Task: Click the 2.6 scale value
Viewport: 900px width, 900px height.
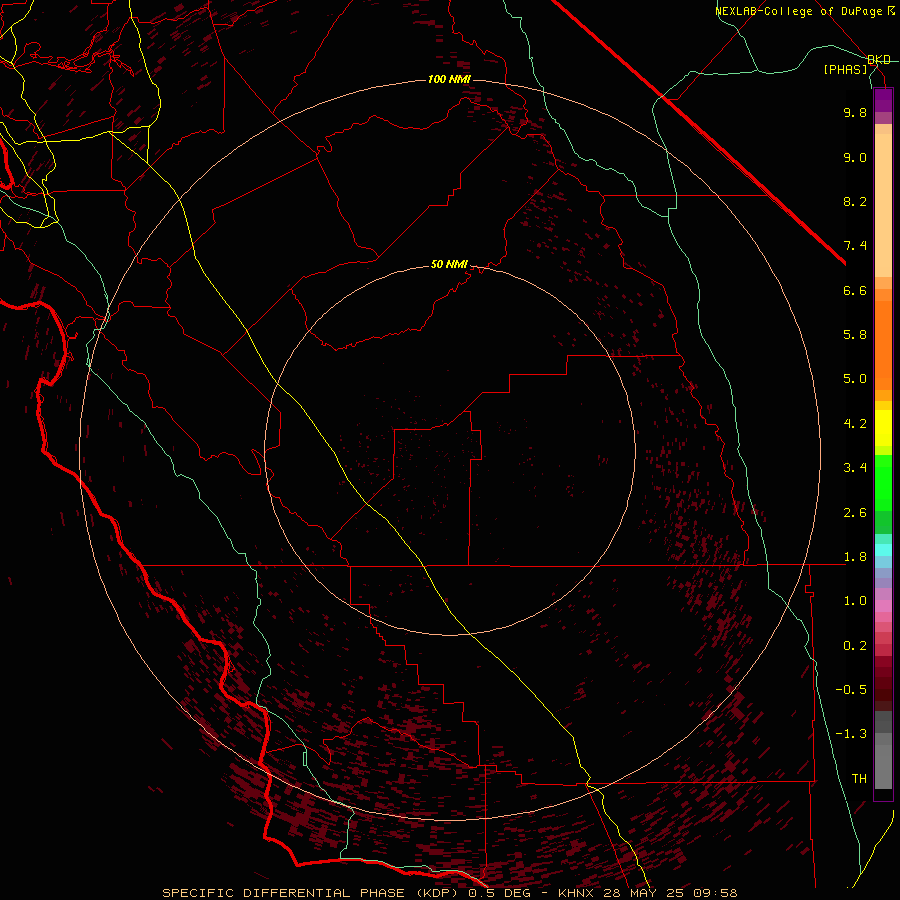Action: pos(855,513)
